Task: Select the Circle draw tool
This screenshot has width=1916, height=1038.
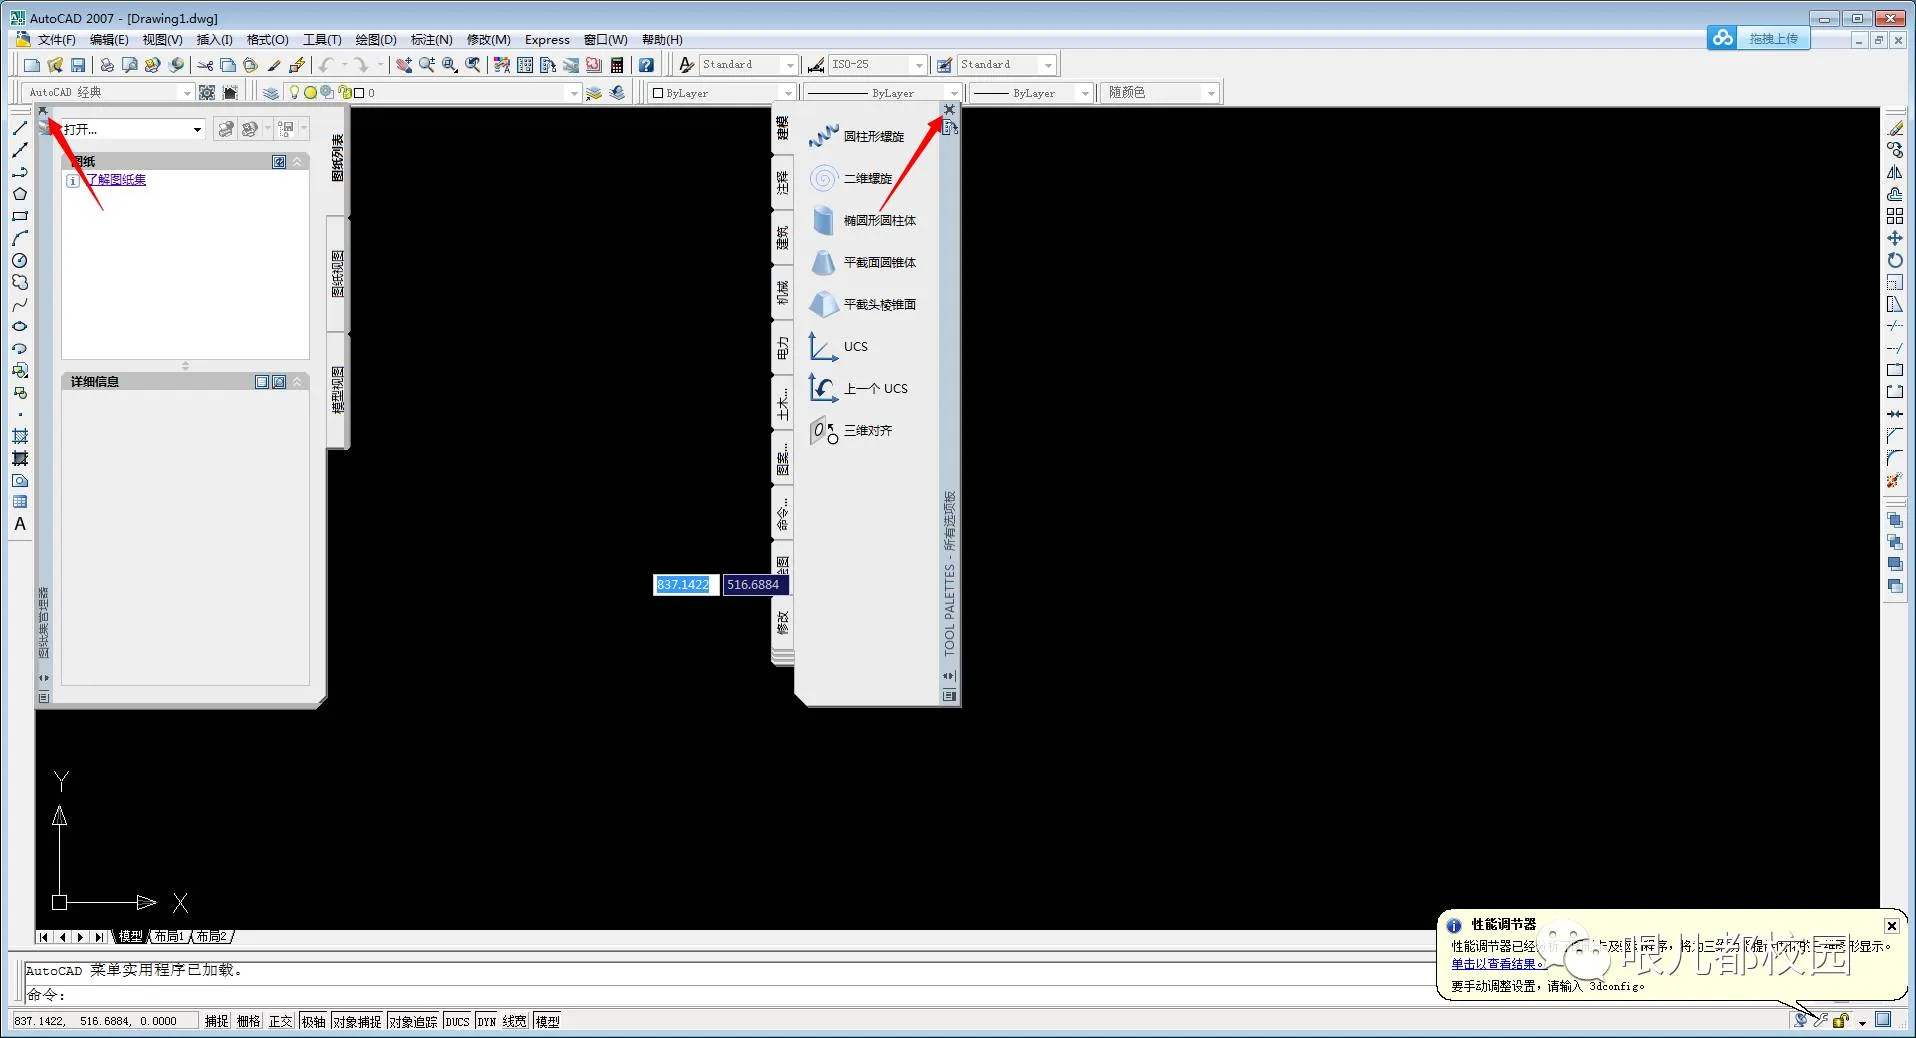Action: click(20, 260)
